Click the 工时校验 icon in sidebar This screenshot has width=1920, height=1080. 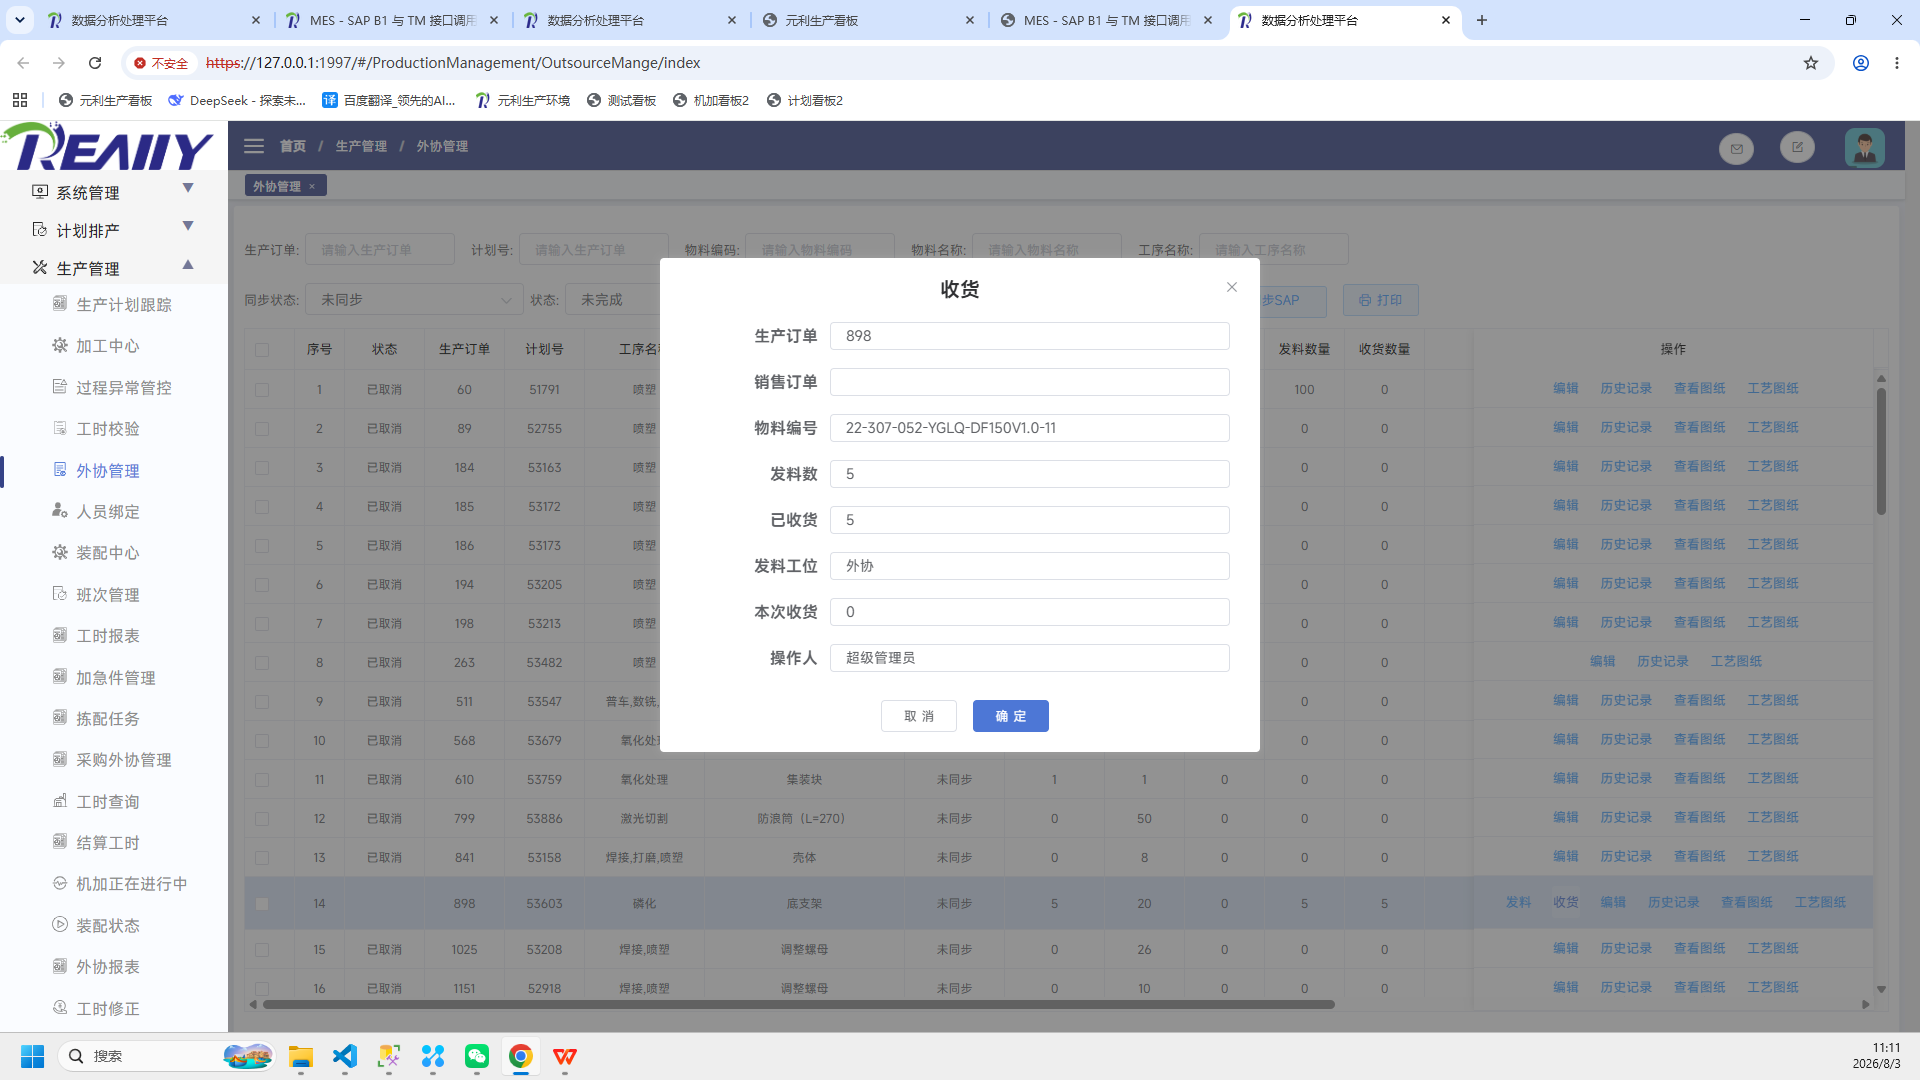click(60, 428)
